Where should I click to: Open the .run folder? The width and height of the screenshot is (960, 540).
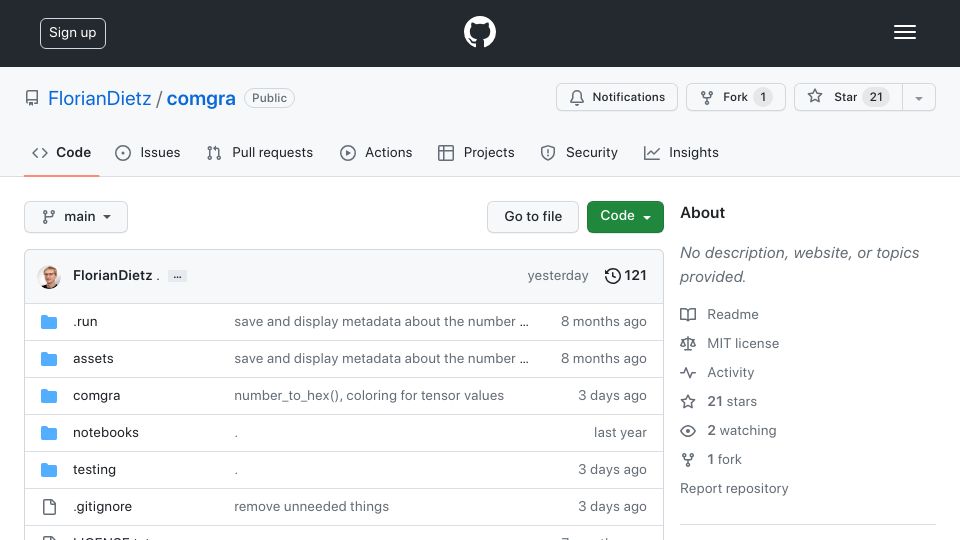click(x=85, y=322)
